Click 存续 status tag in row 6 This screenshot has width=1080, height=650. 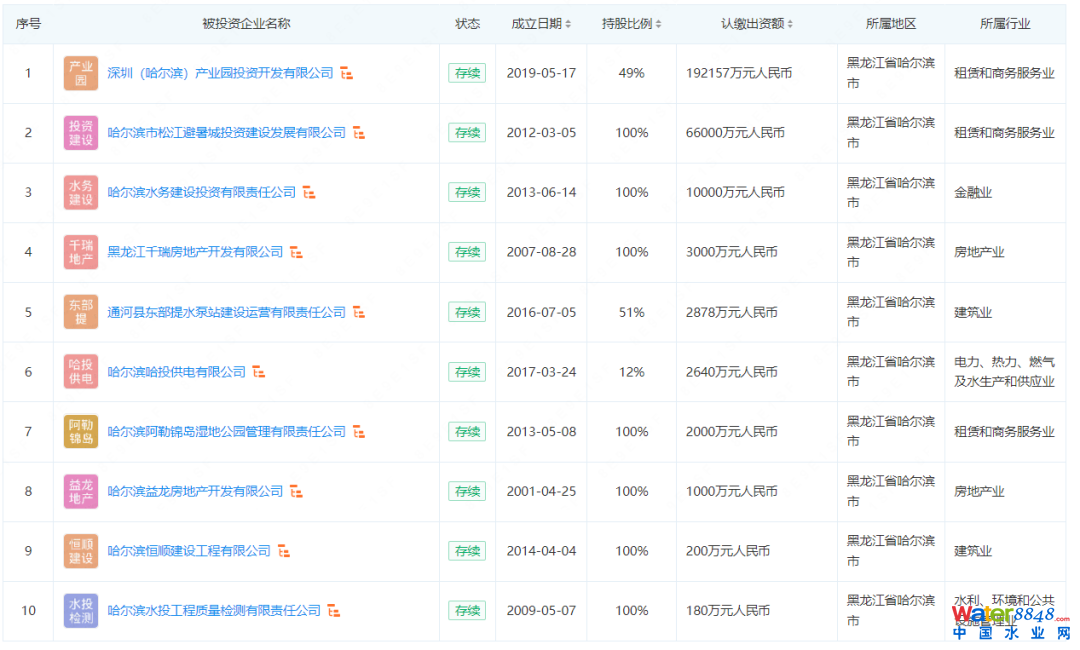tap(467, 372)
